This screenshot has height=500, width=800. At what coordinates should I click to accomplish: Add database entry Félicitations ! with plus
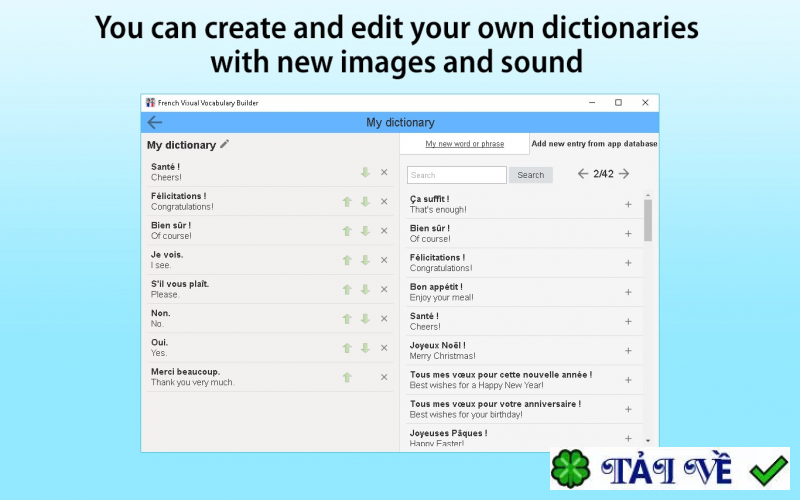(x=629, y=263)
